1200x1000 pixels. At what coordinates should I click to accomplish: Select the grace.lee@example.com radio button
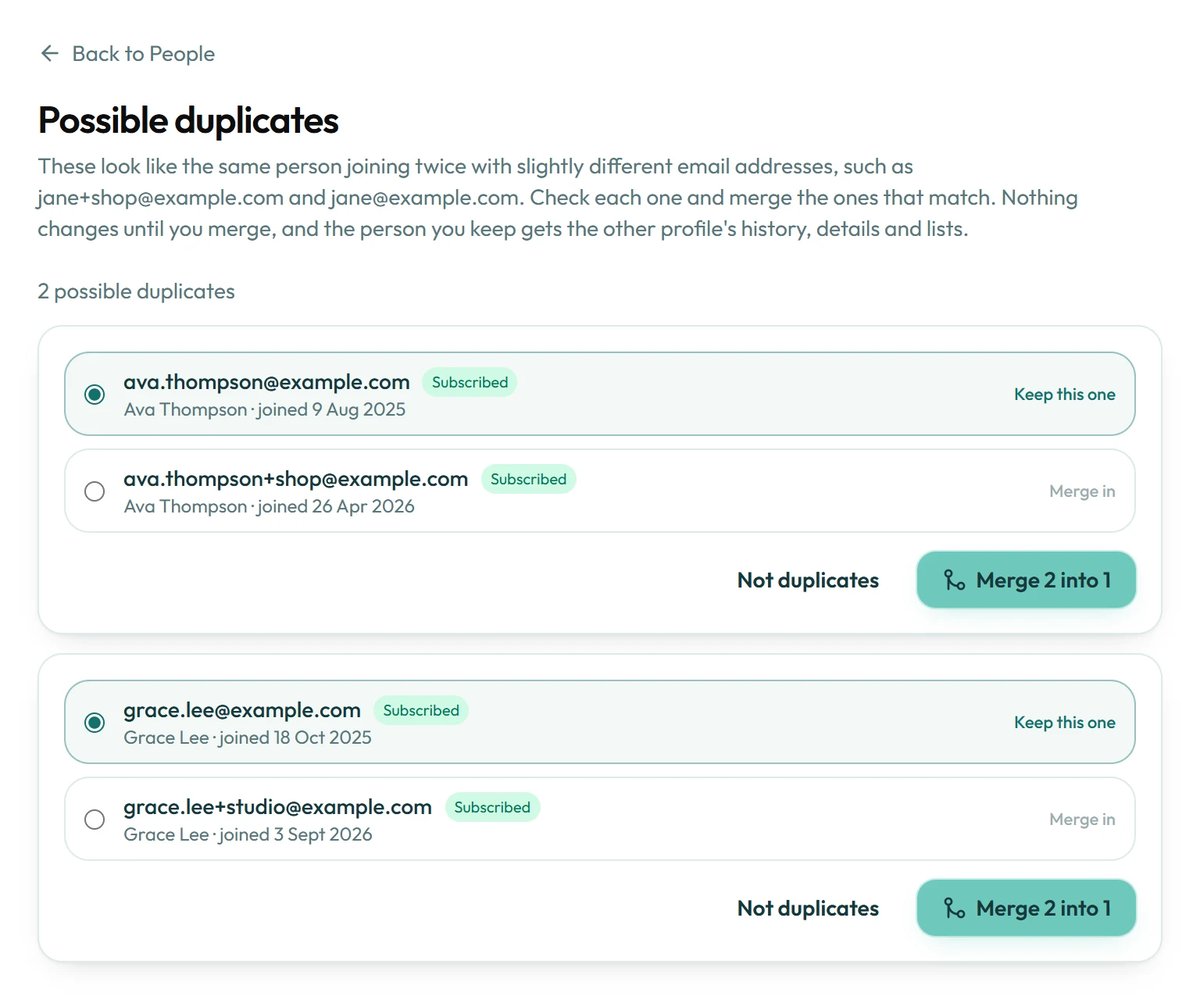95,722
